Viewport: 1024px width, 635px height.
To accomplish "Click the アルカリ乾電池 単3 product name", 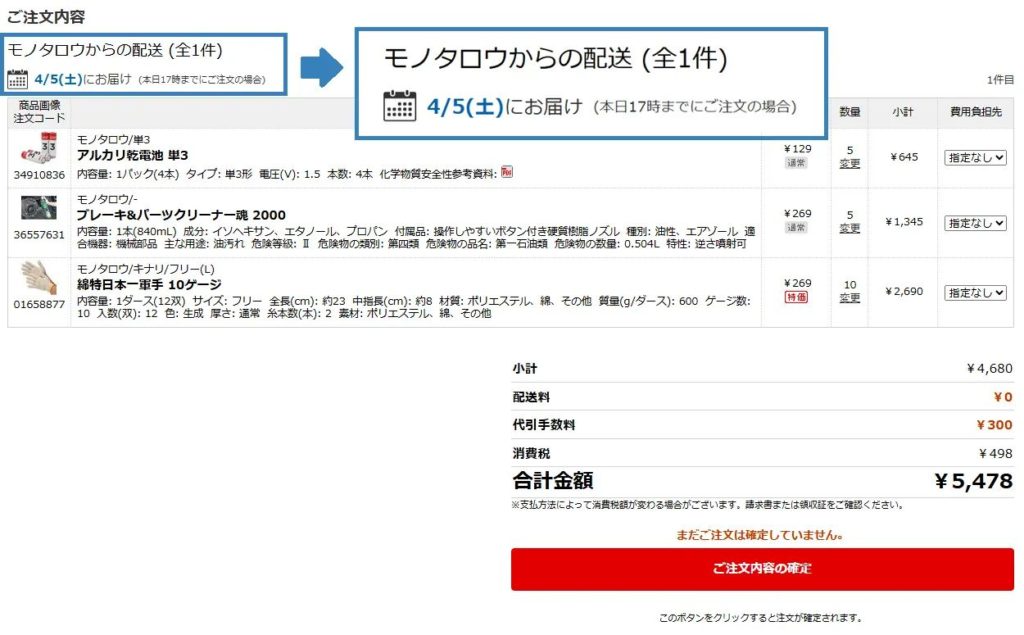I will pos(133,155).
